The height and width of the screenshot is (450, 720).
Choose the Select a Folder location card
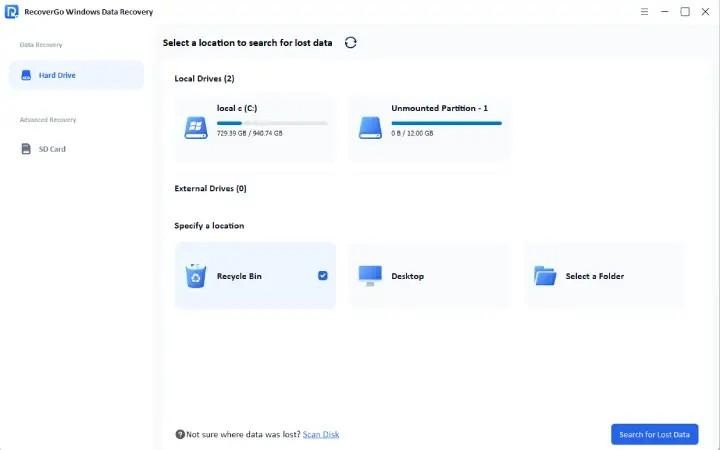tap(605, 276)
